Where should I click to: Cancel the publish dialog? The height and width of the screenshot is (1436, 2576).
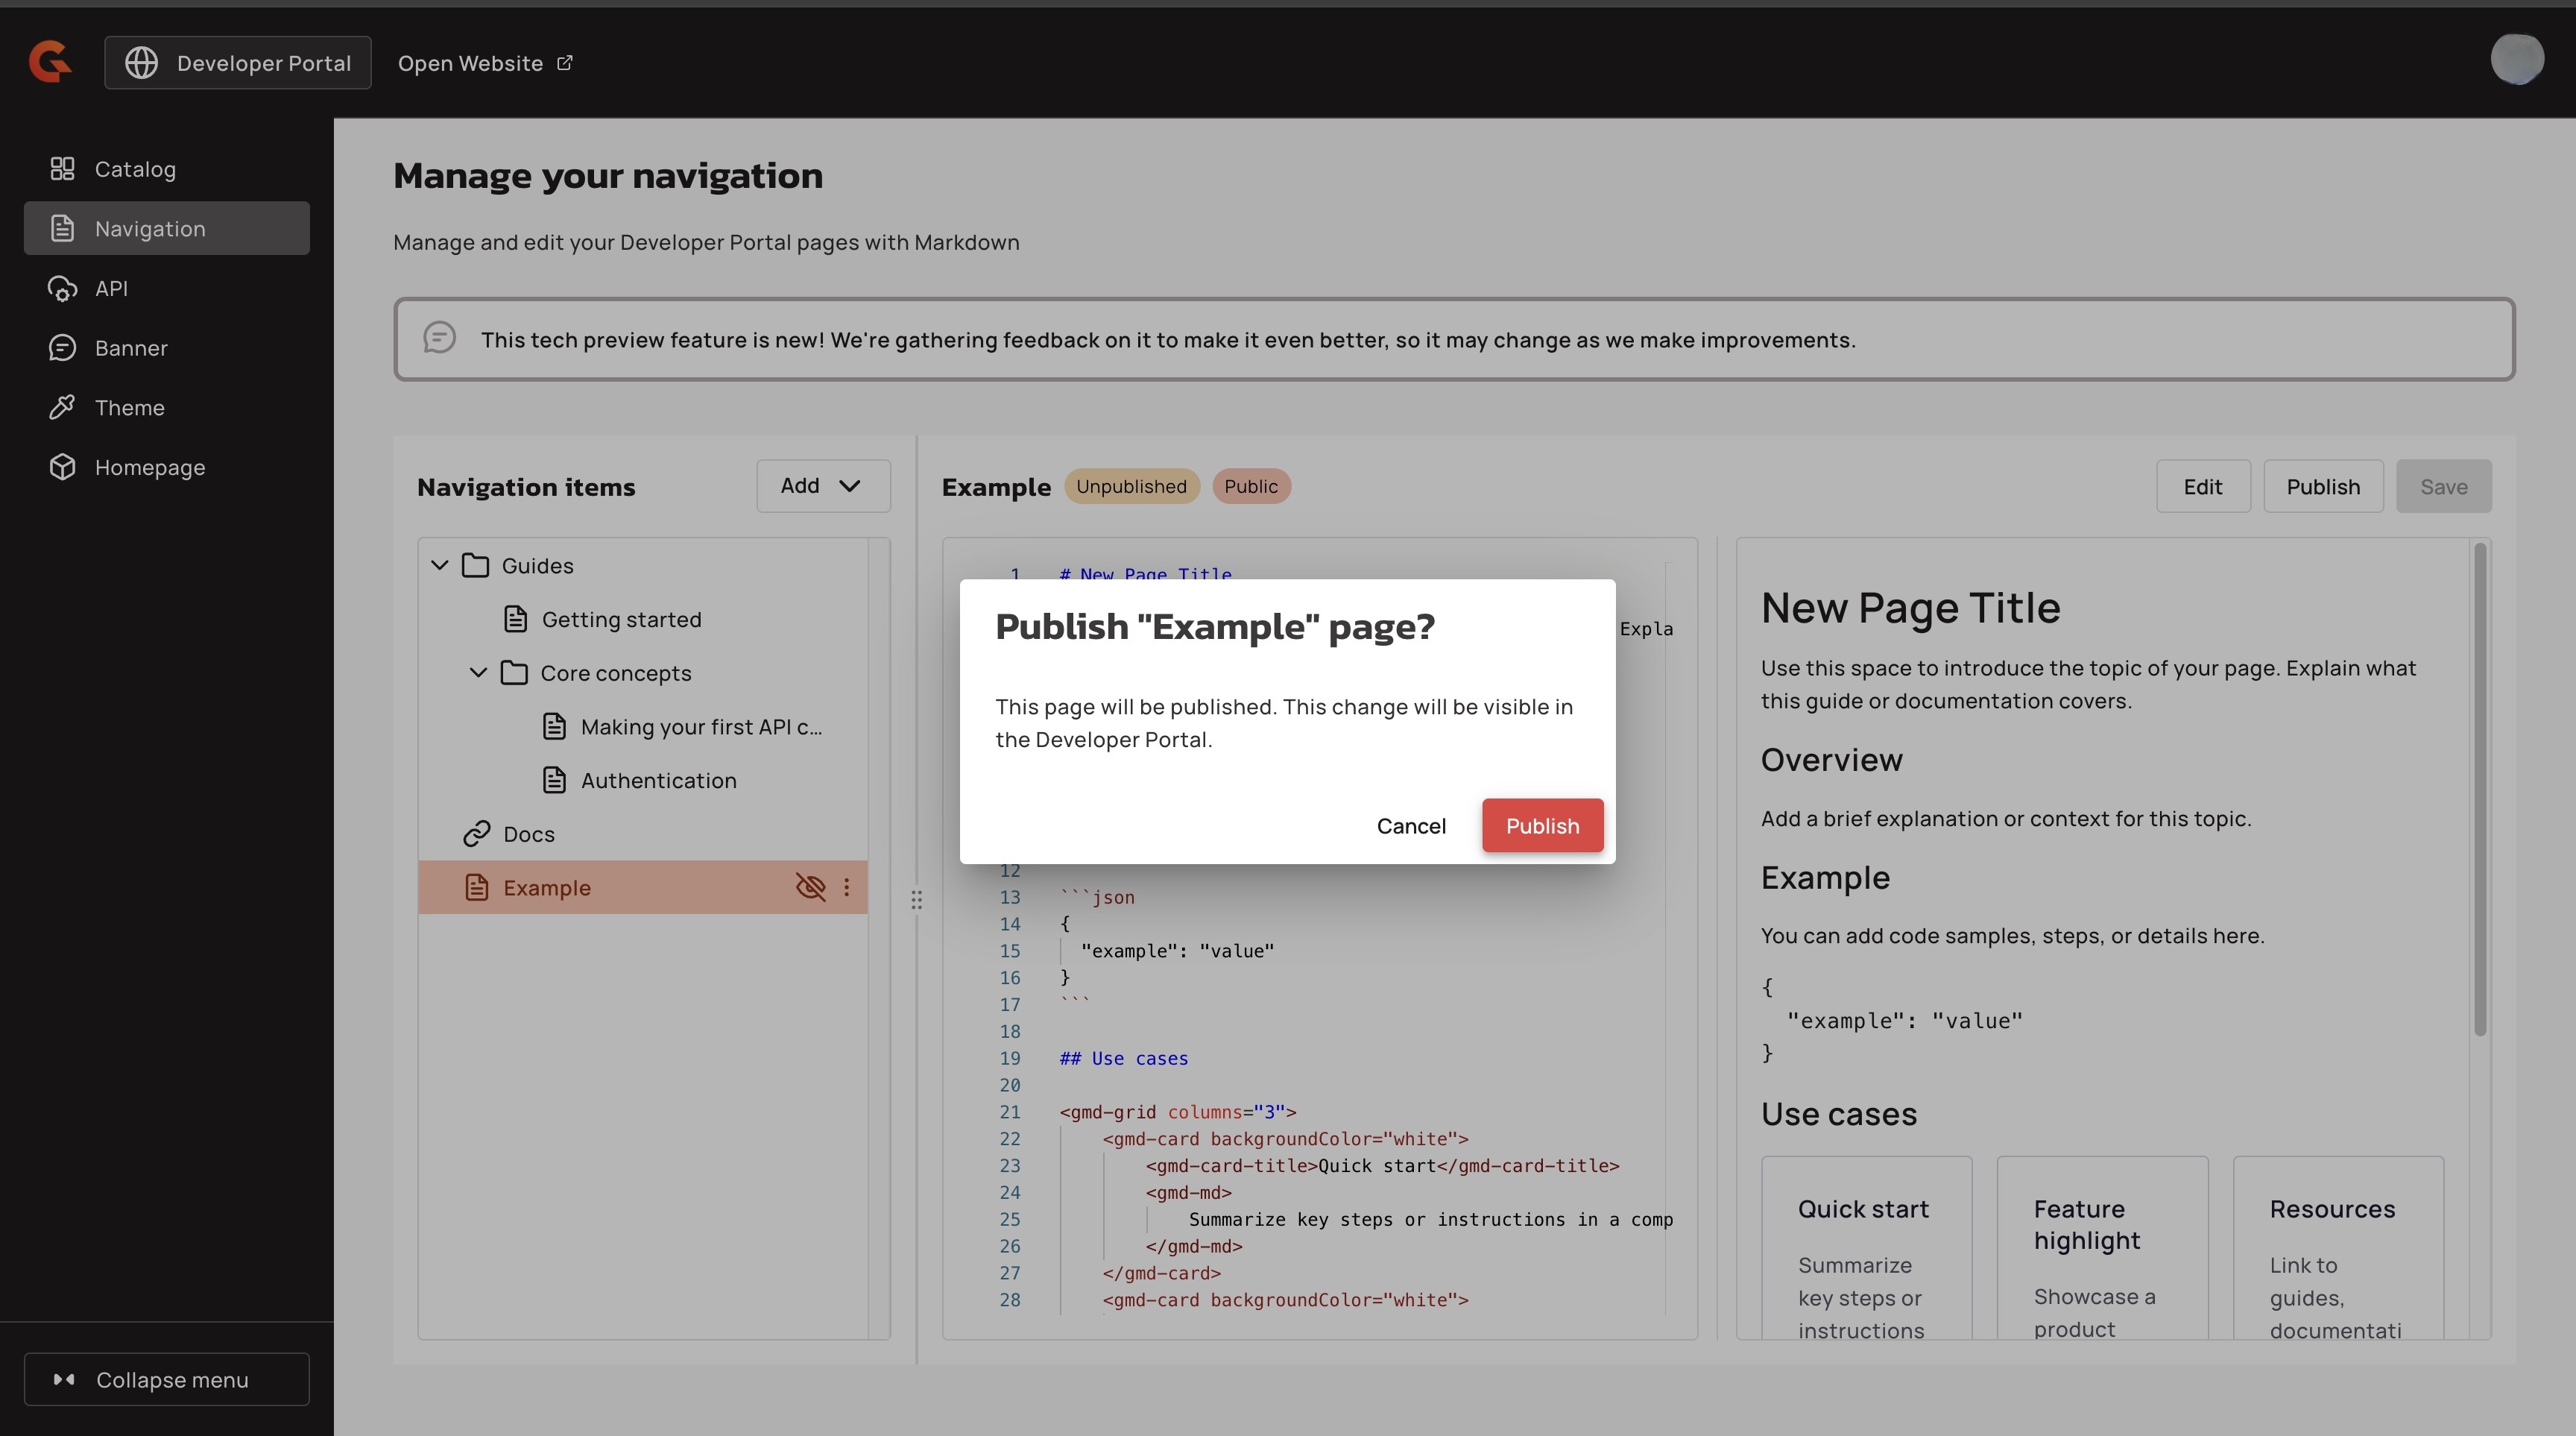point(1410,826)
